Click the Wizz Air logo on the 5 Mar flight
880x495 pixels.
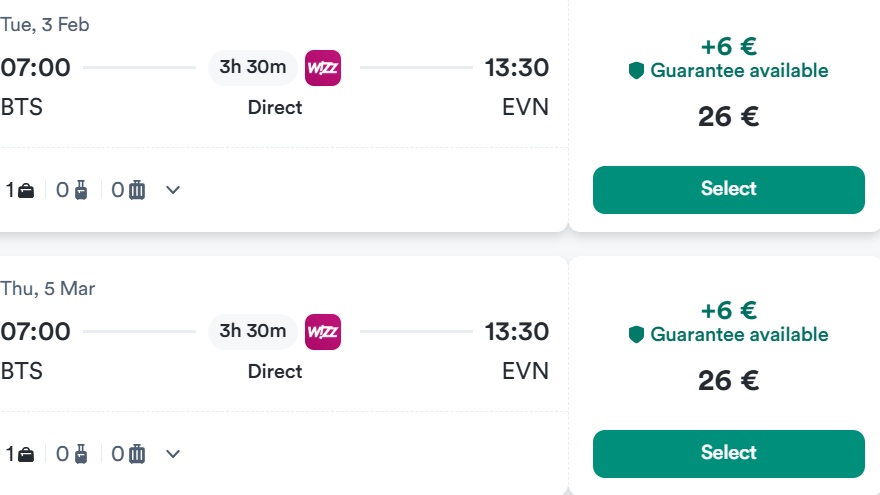(x=323, y=332)
